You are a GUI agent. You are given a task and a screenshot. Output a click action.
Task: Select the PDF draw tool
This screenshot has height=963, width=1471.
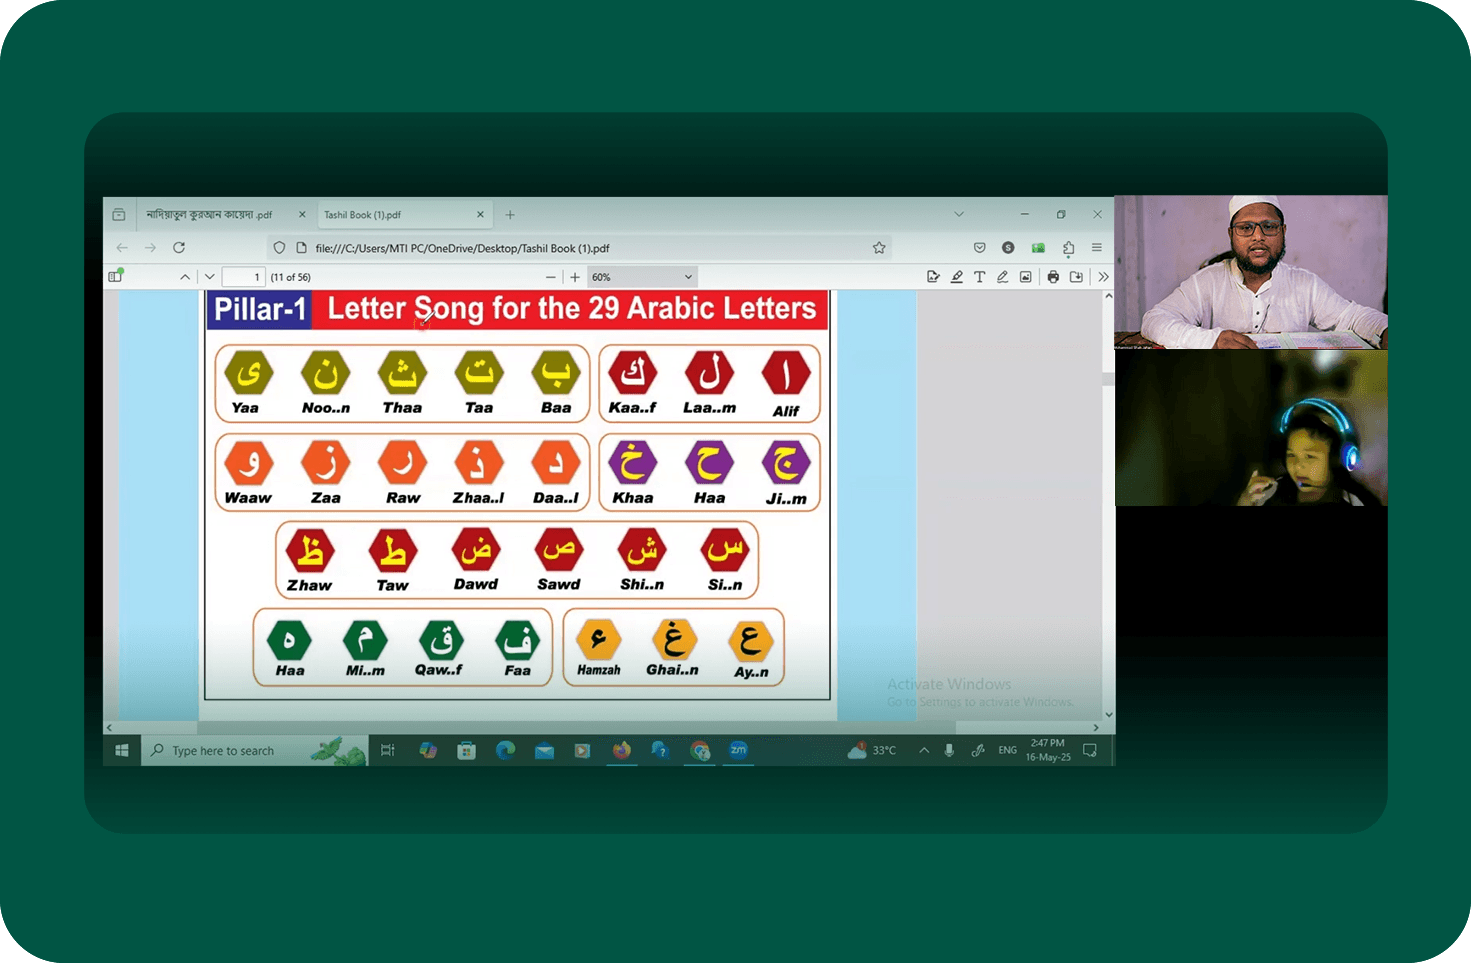[1002, 277]
